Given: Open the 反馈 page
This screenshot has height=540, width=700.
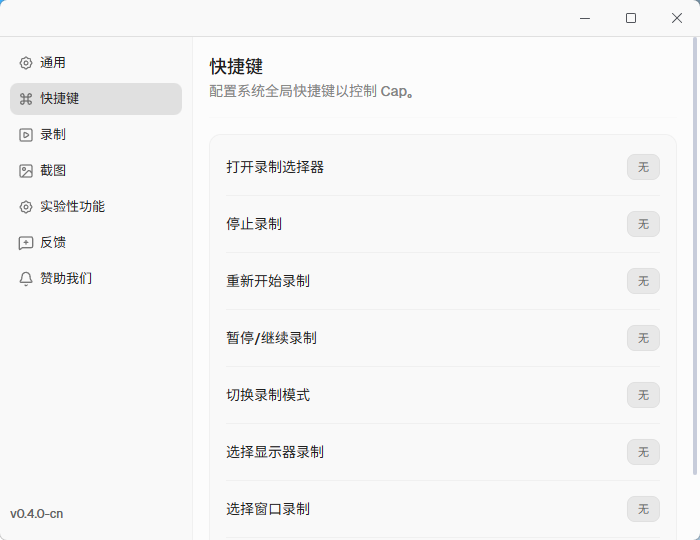Looking at the screenshot, I should 96,243.
